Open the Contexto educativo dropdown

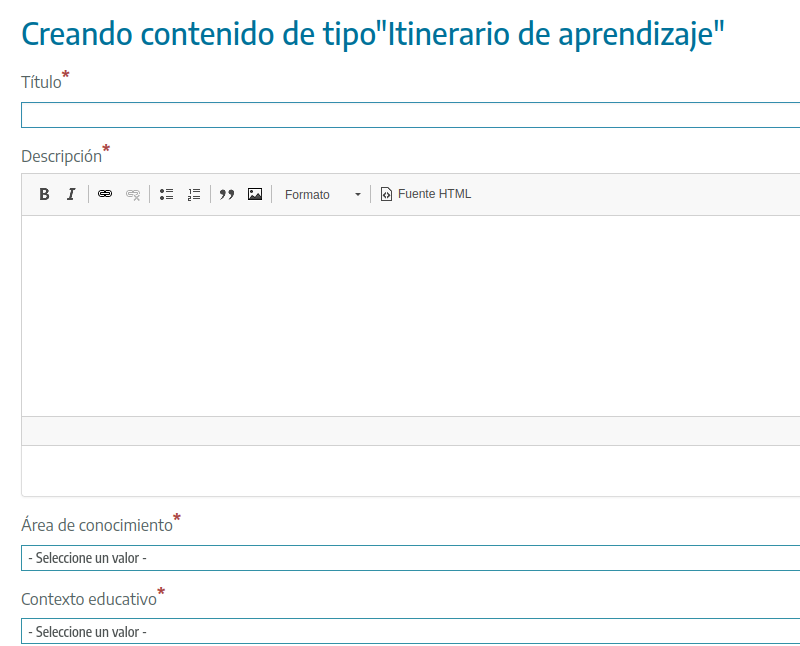tap(410, 632)
